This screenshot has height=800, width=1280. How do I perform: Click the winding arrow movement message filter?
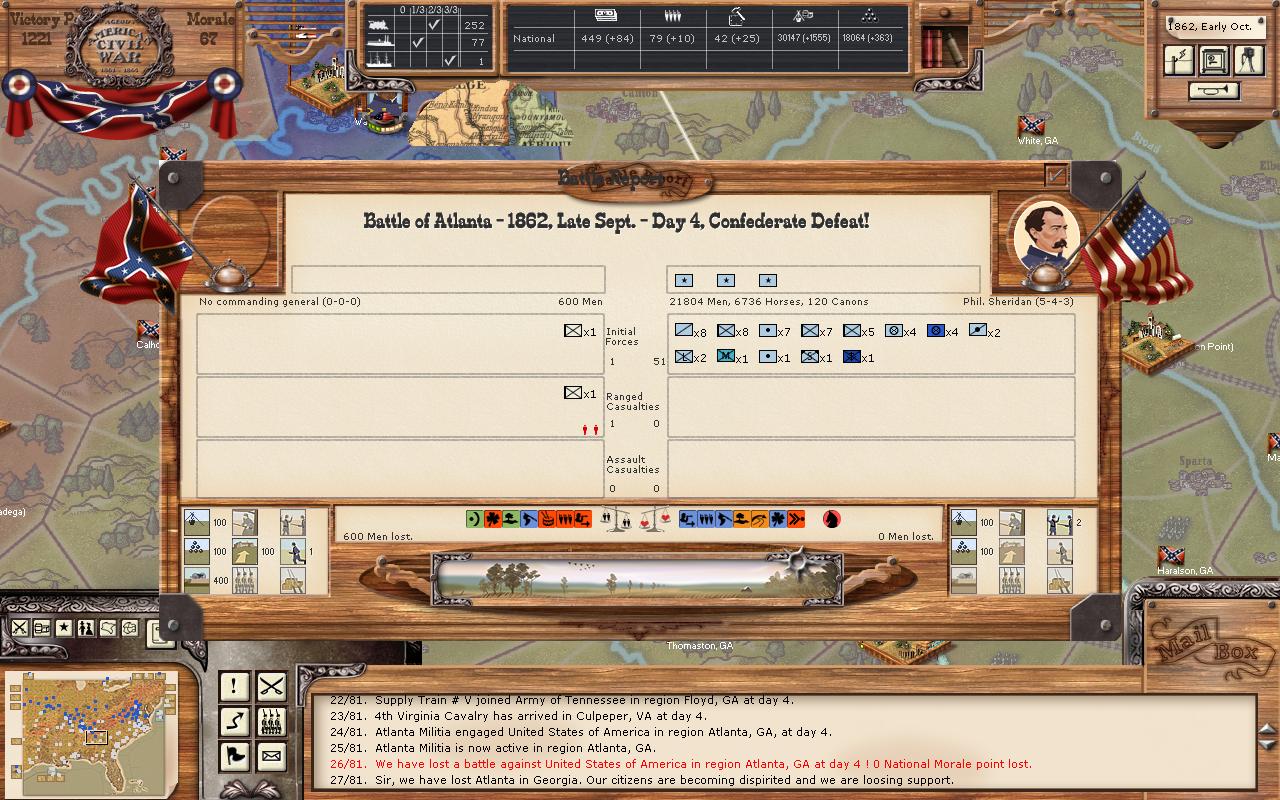(x=234, y=721)
